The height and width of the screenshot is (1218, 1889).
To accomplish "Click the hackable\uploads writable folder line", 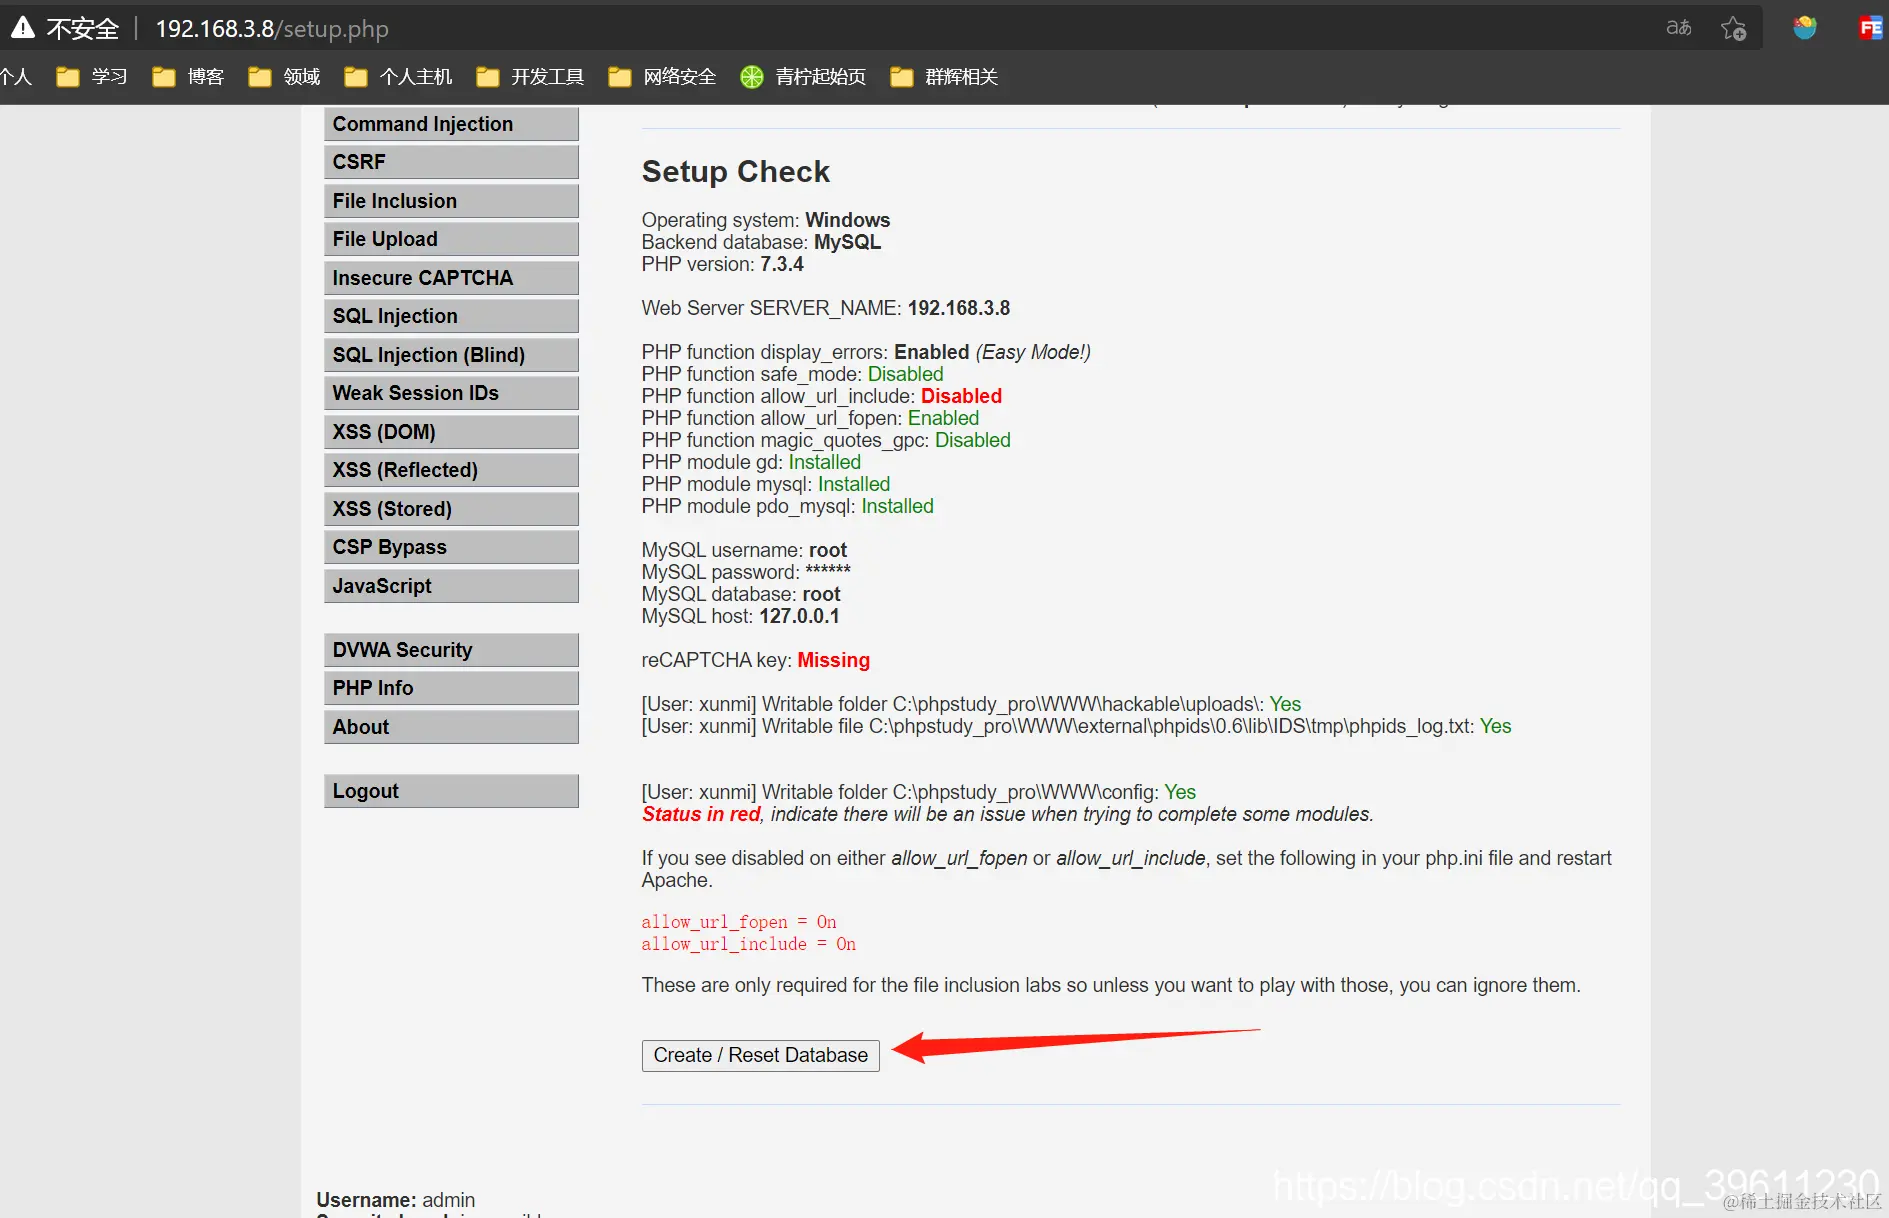I will click(971, 704).
